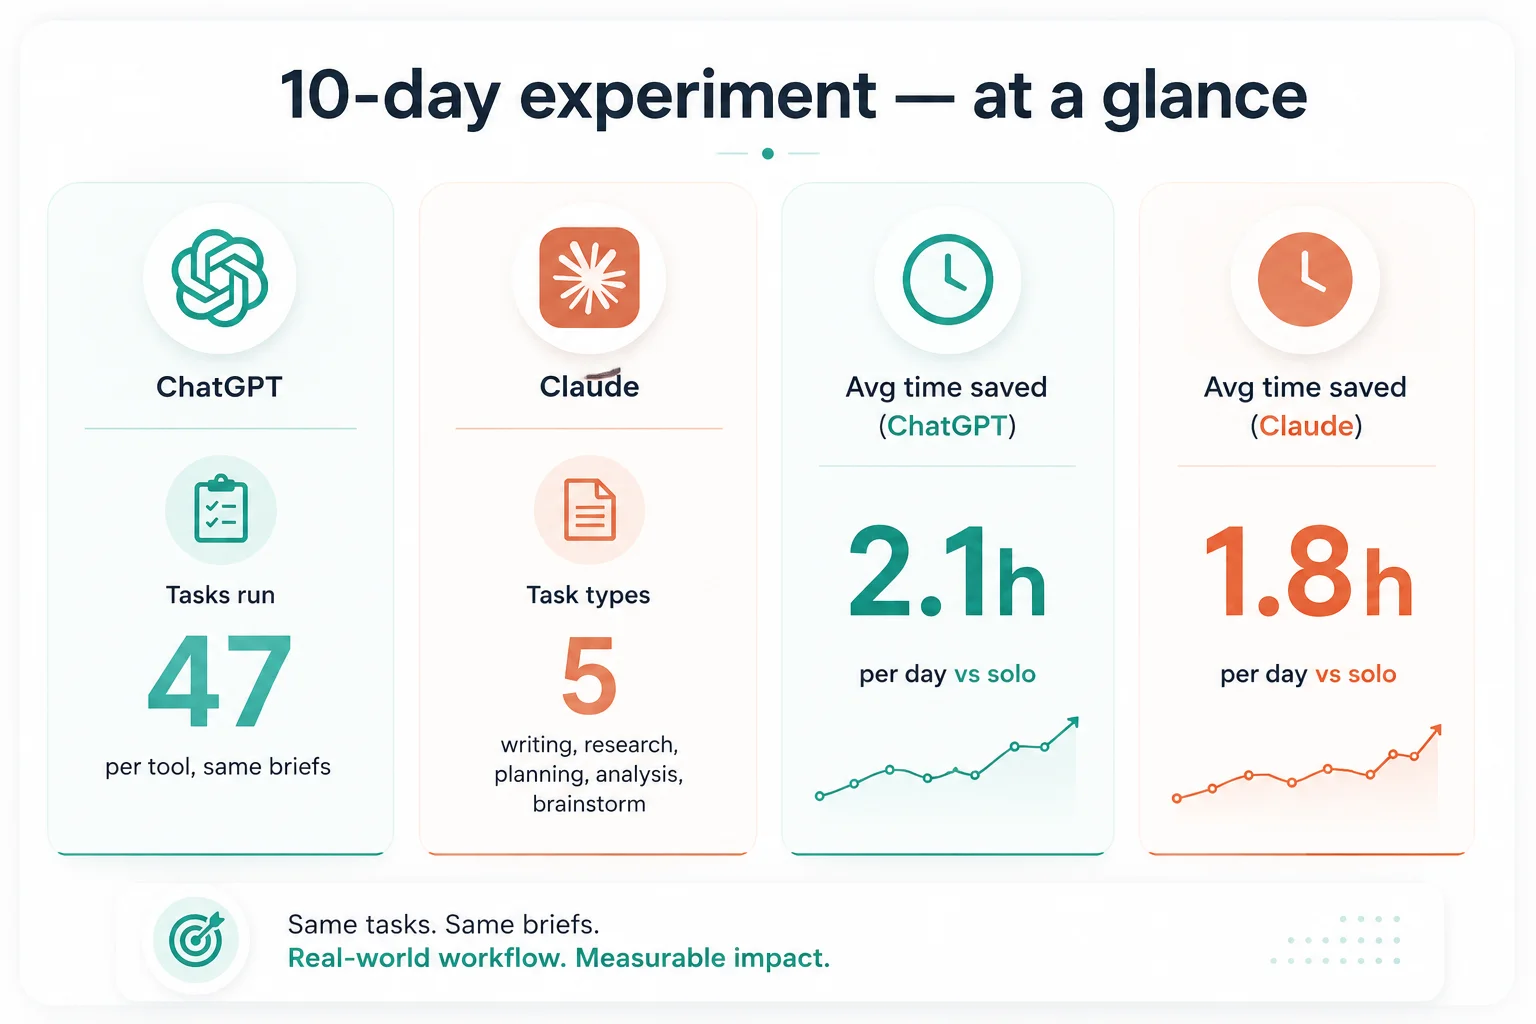Click the orange Claude trend line chart

pos(1307,764)
